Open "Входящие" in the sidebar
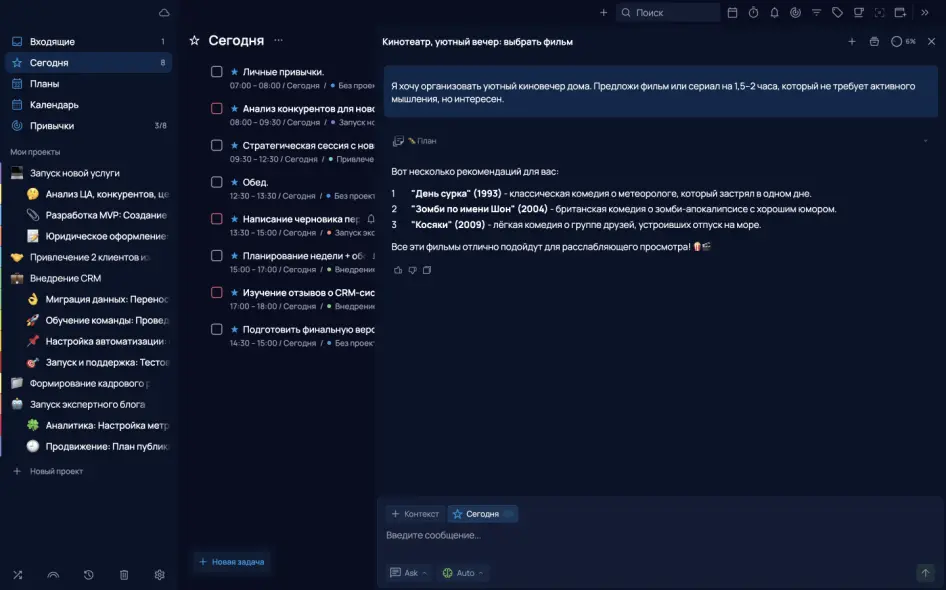The height and width of the screenshot is (590, 946). pyautogui.click(x=52, y=42)
